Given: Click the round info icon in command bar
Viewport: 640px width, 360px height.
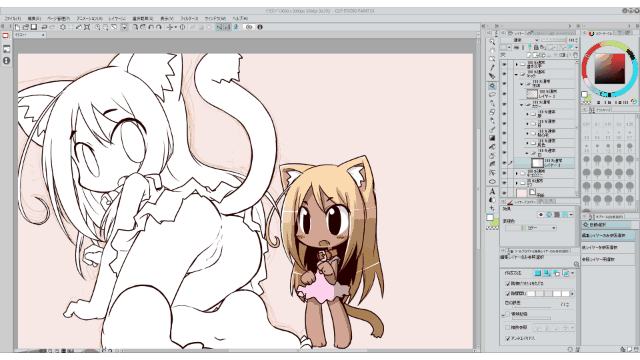Looking at the screenshot, I should (260, 27).
